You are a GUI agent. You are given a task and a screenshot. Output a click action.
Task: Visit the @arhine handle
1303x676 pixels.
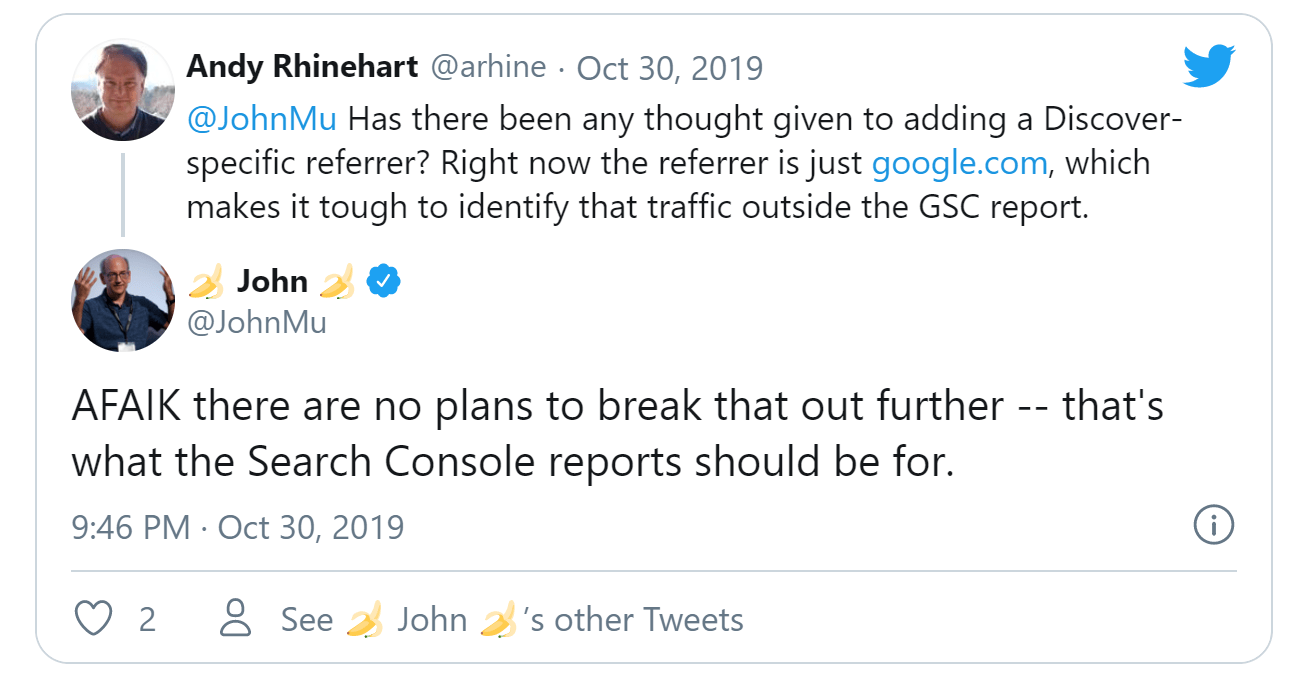click(x=488, y=67)
